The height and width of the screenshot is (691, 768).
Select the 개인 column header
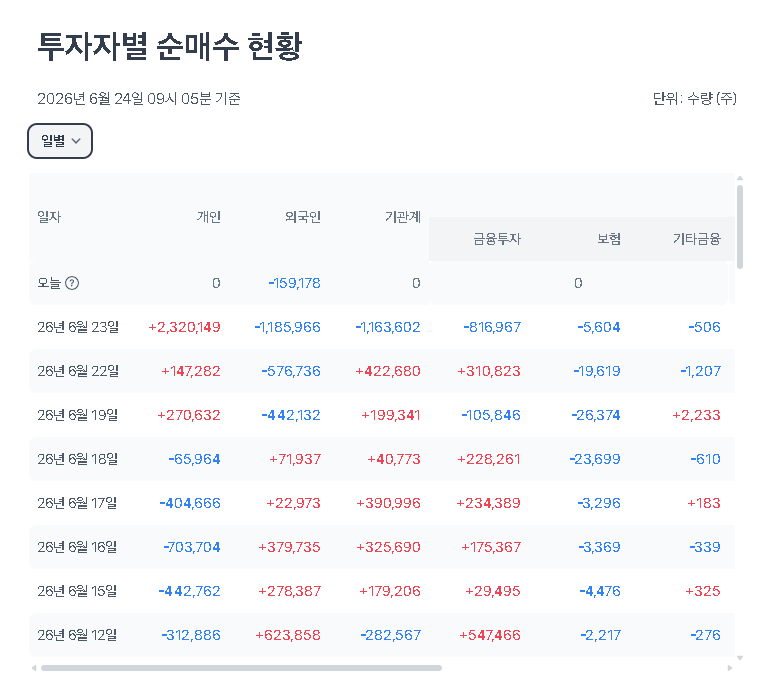pos(209,217)
